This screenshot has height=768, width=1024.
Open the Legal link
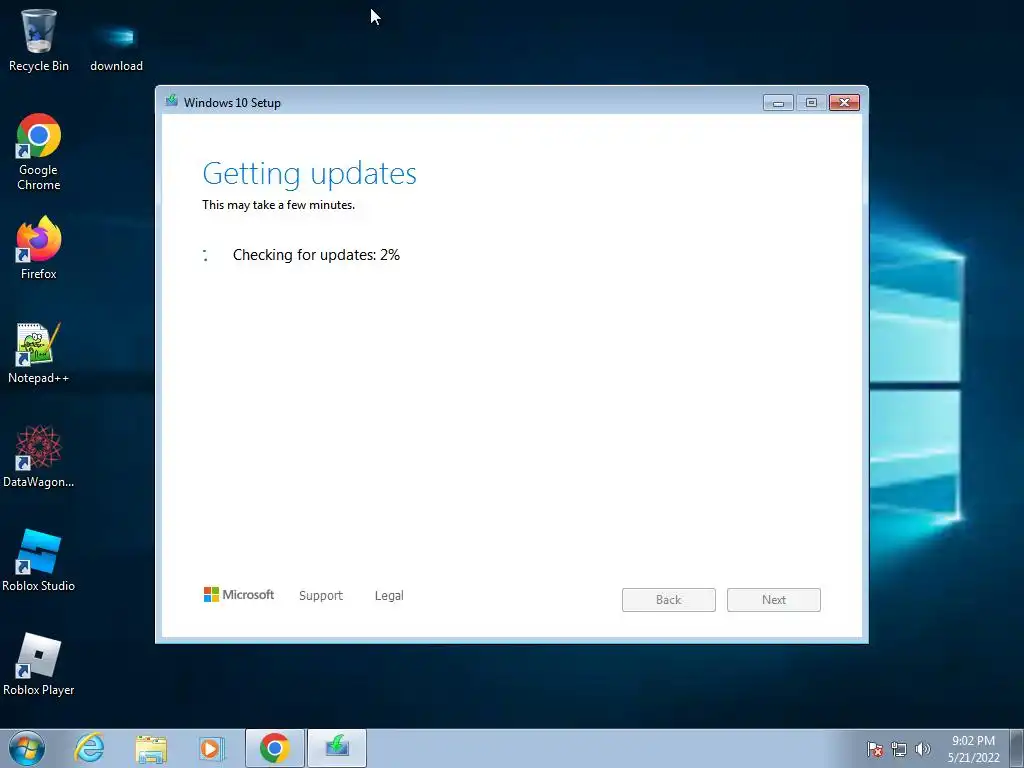coord(389,596)
